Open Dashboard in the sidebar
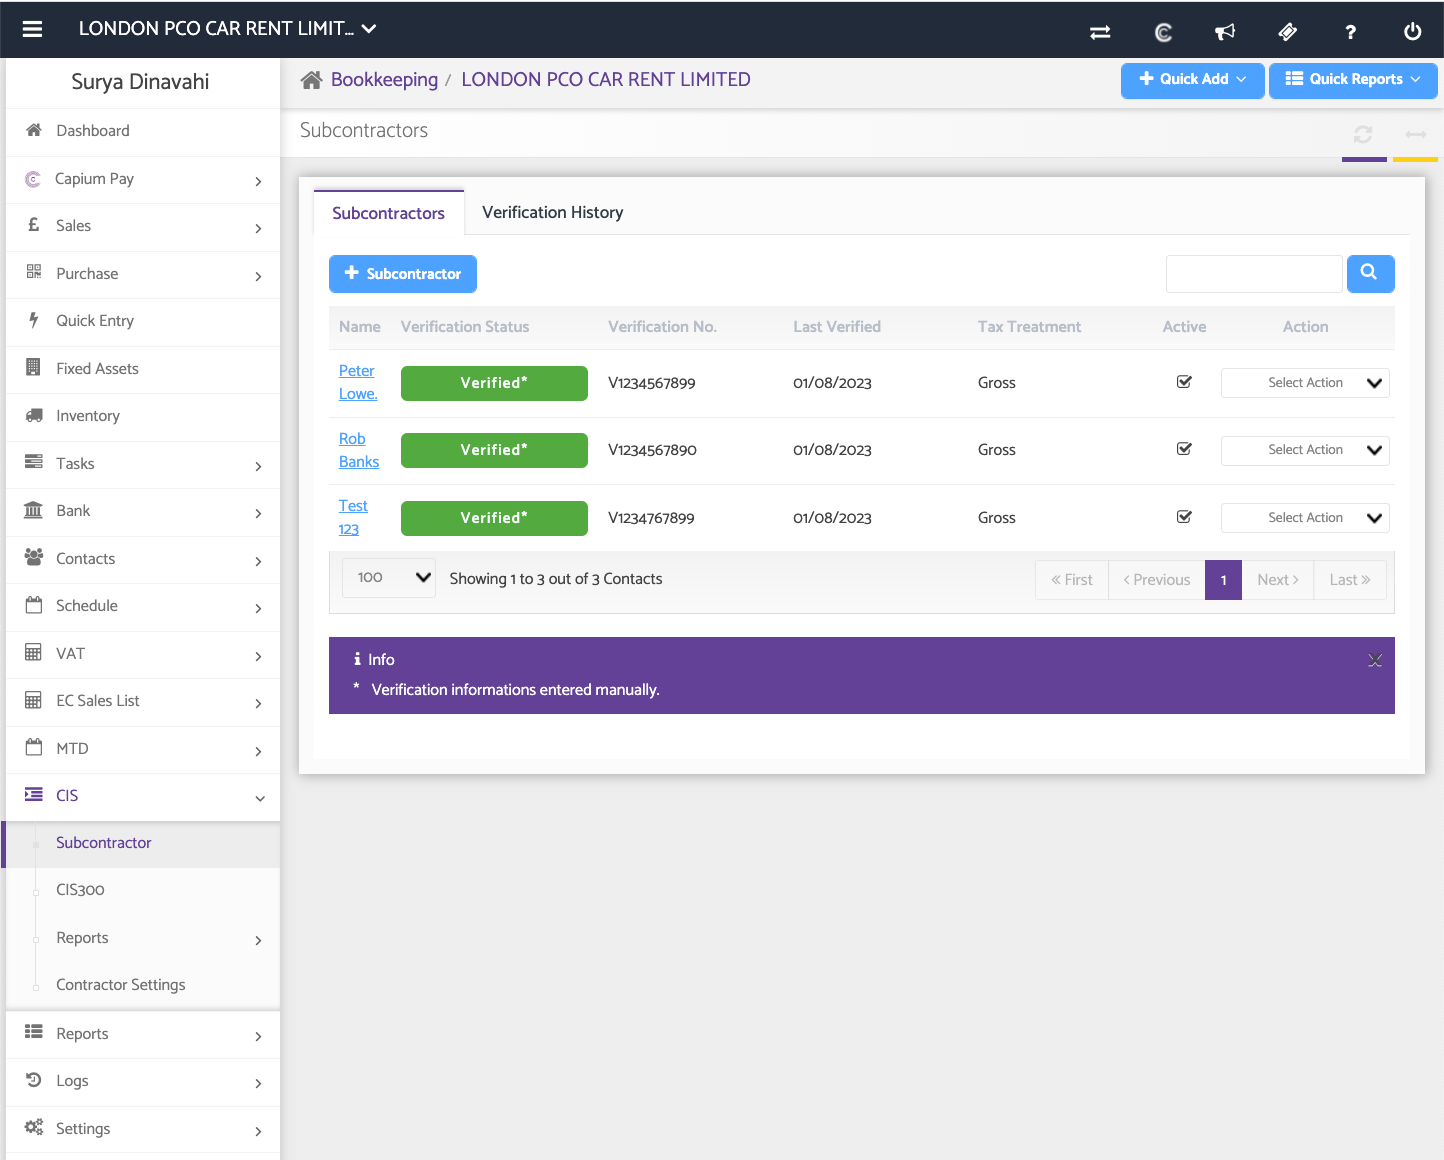1444x1160 pixels. pyautogui.click(x=143, y=131)
